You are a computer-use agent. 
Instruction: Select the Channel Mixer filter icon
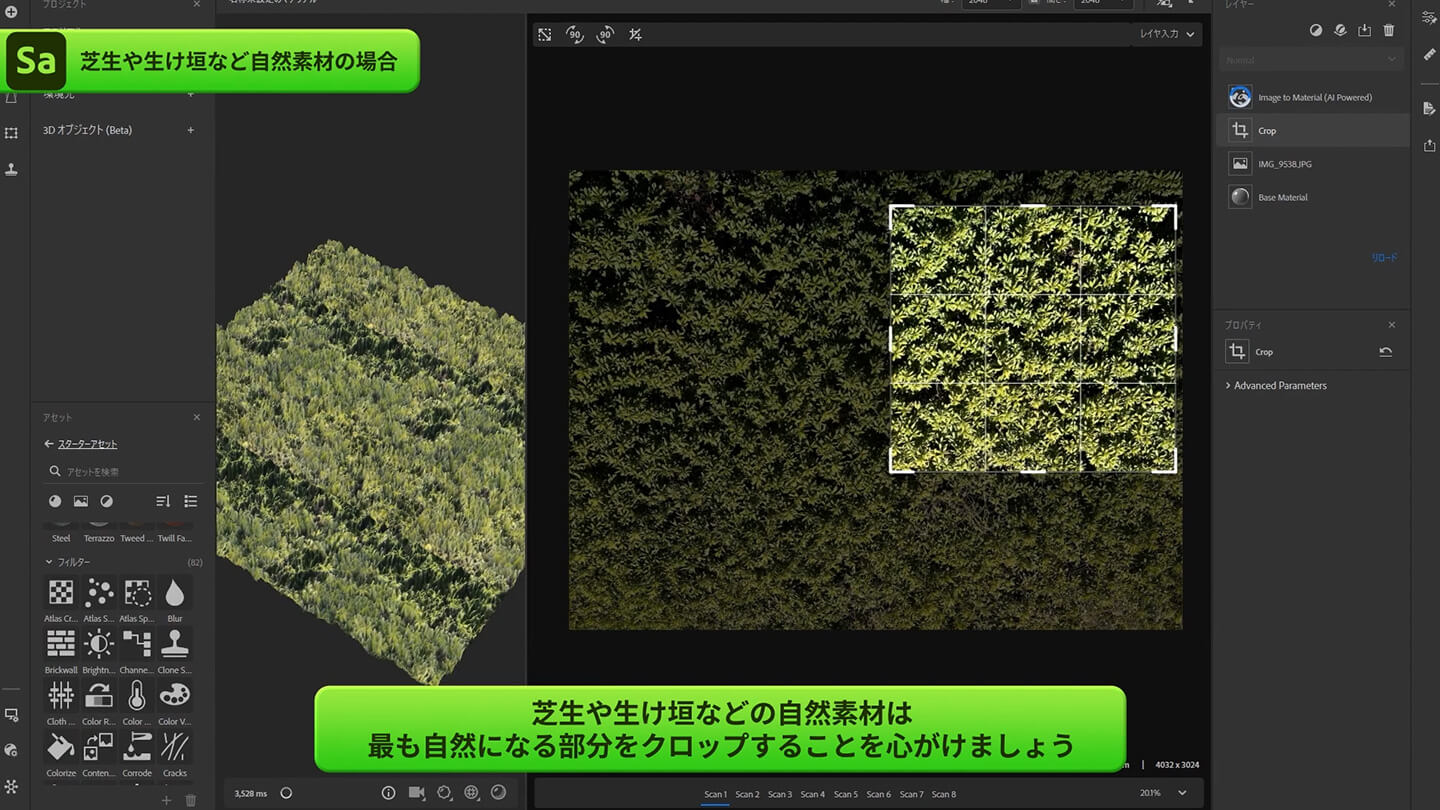coord(137,644)
